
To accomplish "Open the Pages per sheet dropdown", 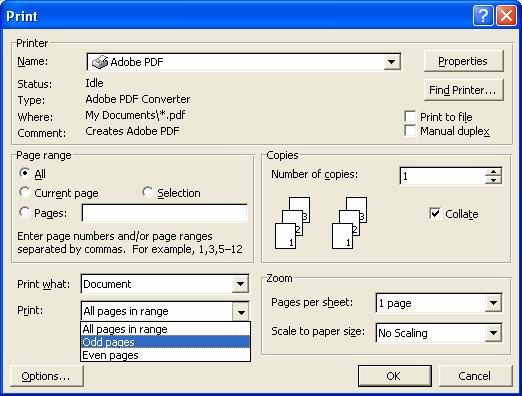I will click(x=493, y=303).
